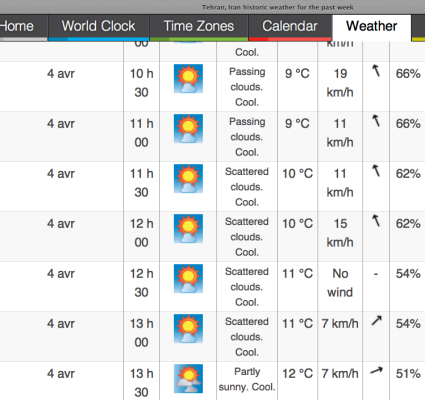Open the World Clock tab
The height and width of the screenshot is (400, 425).
(99, 26)
